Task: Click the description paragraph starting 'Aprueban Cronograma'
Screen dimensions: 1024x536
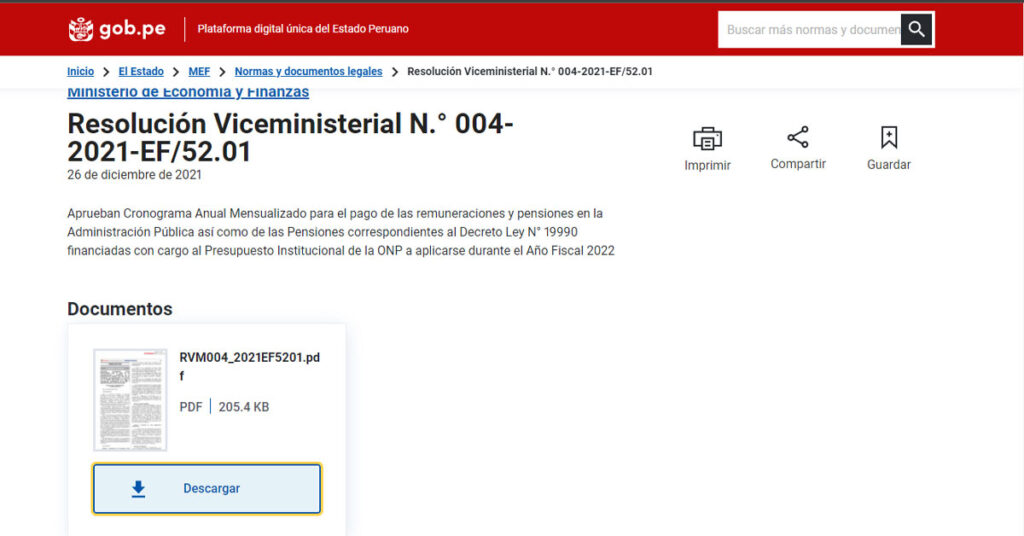Action: pos(341,232)
